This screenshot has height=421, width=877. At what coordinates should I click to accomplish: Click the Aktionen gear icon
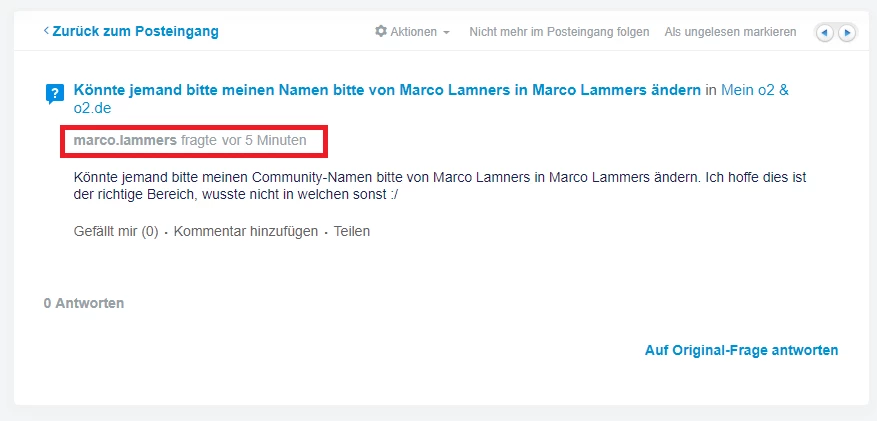click(x=380, y=32)
